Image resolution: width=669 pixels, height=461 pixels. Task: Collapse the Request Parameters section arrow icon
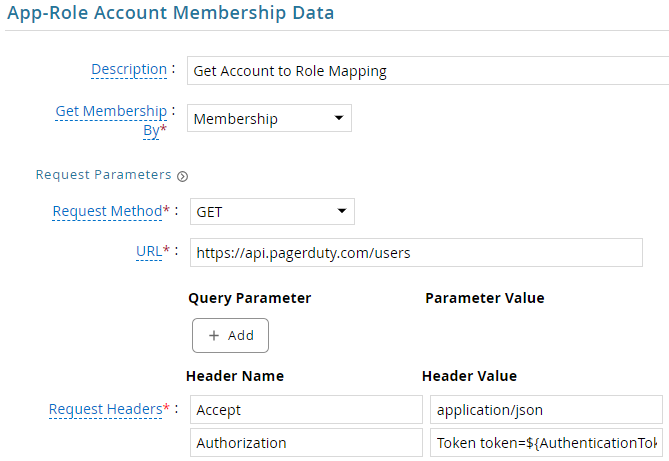pos(183,176)
